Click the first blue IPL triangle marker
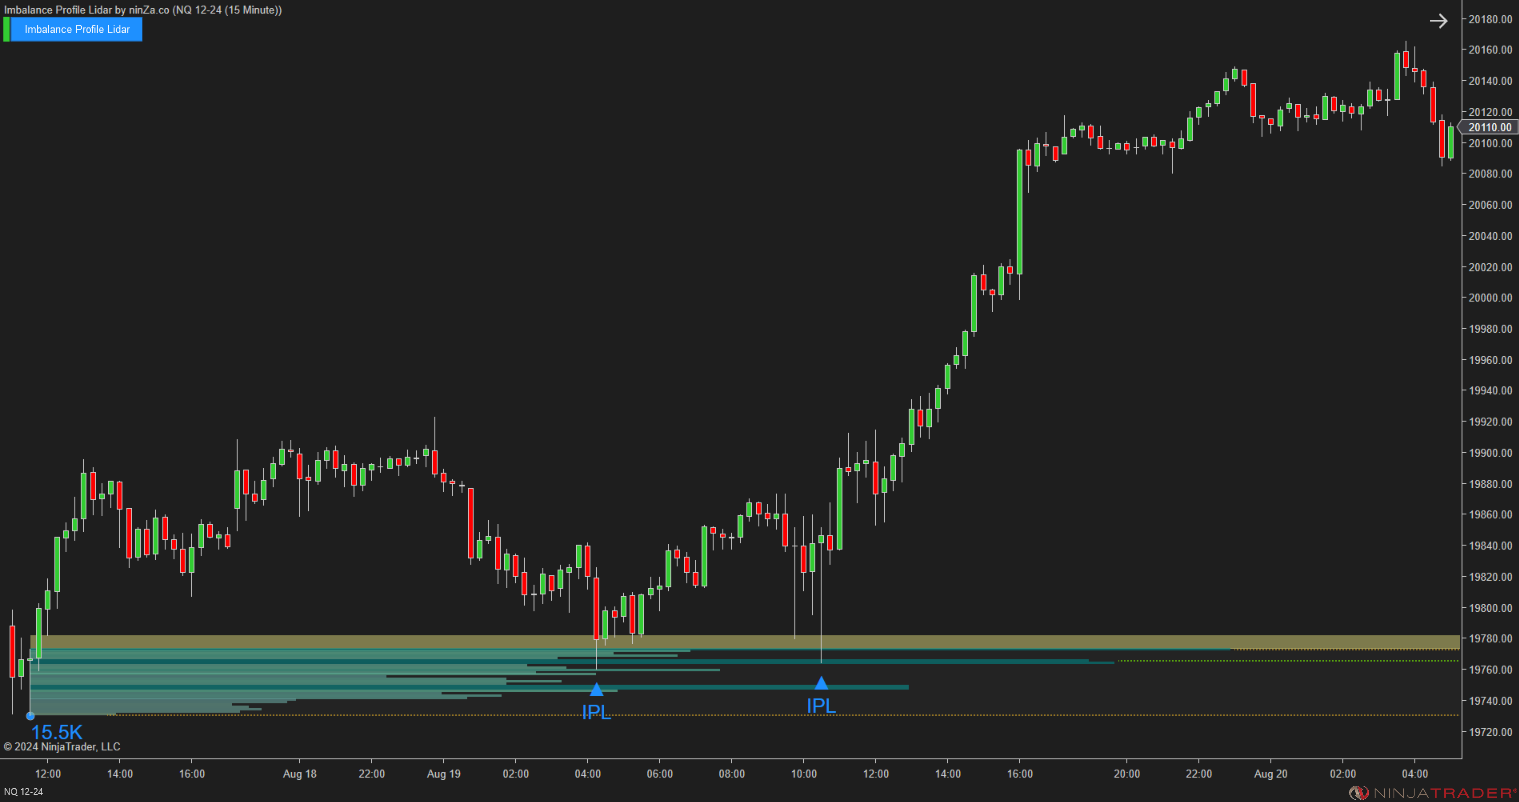 click(597, 688)
